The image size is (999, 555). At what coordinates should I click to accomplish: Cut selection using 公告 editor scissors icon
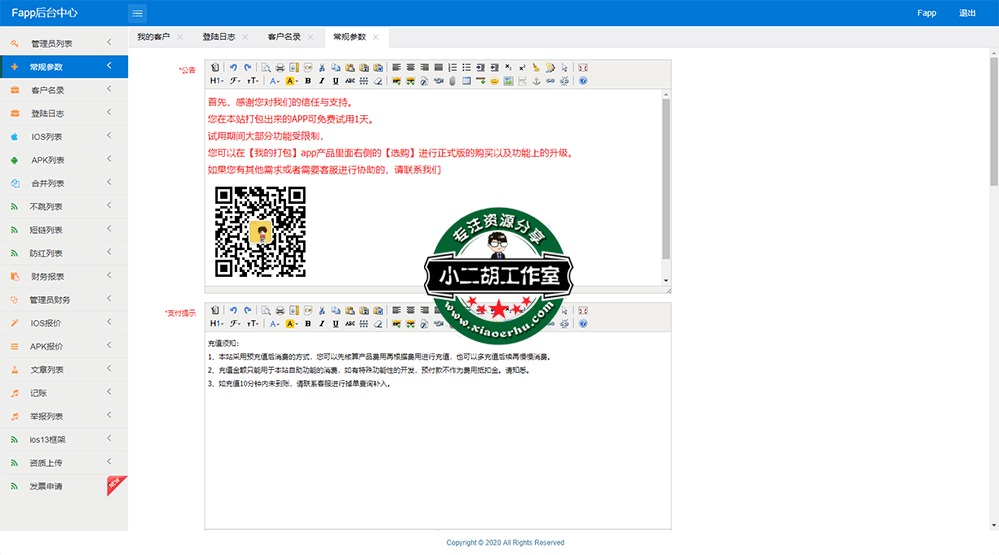[322, 68]
